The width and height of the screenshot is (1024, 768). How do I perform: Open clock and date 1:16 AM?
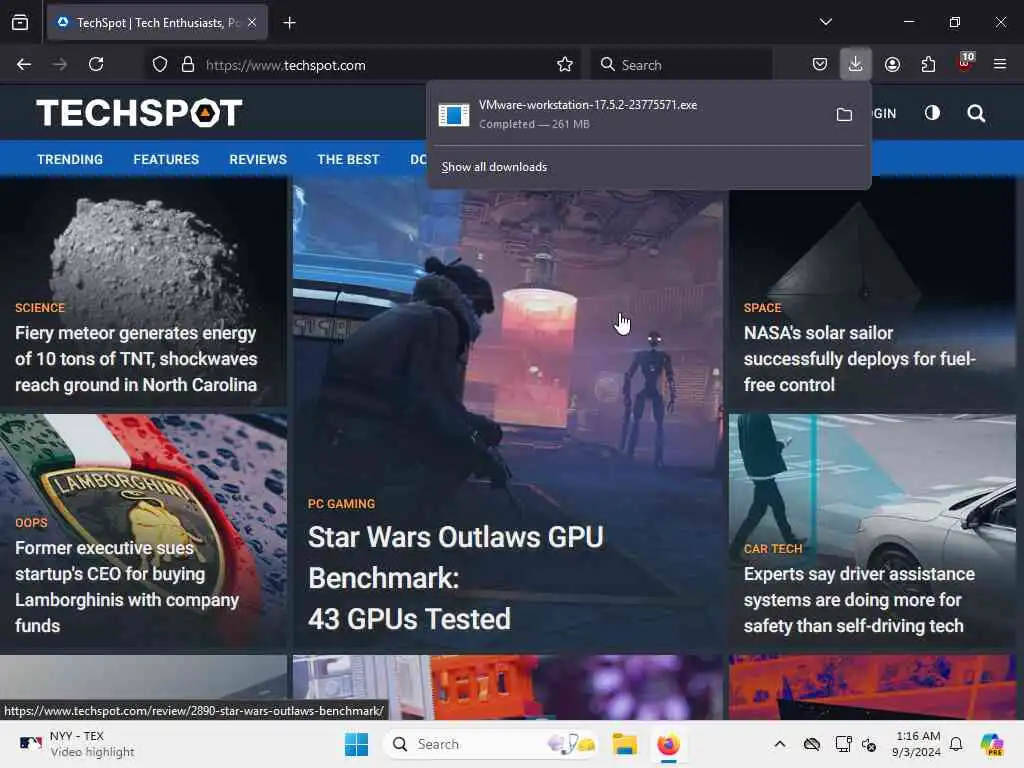click(x=917, y=744)
